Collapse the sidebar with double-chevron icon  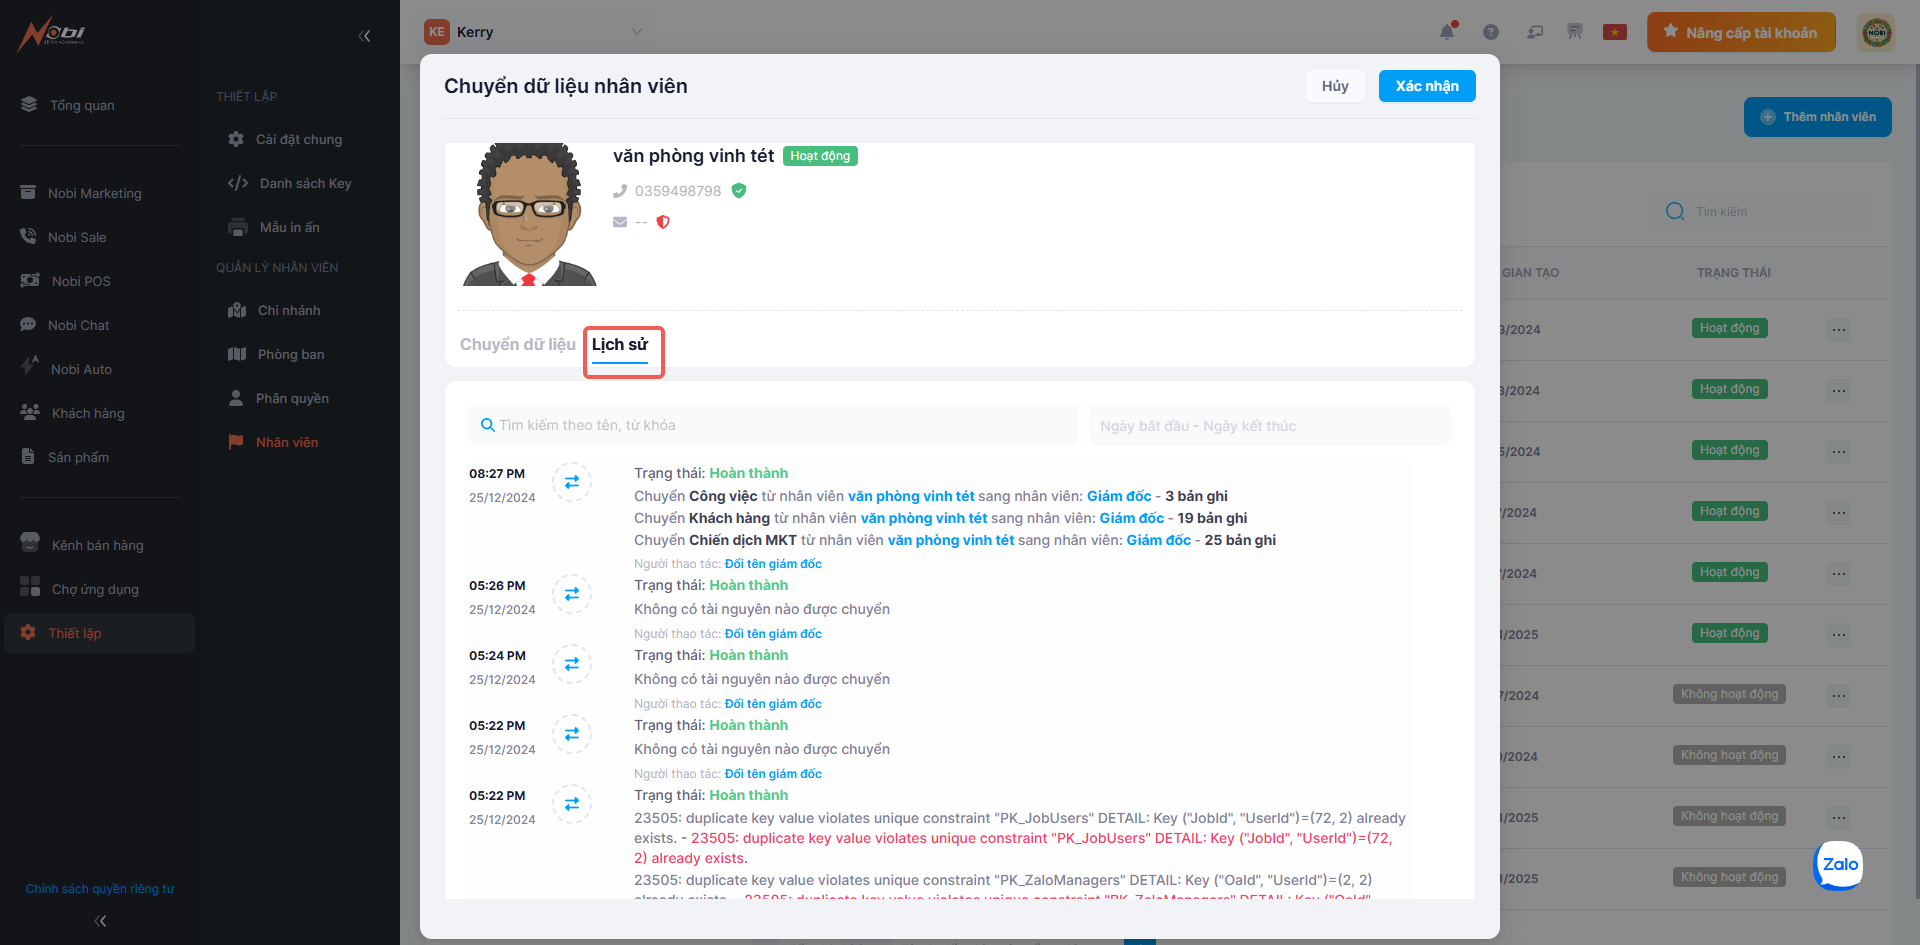tap(364, 36)
